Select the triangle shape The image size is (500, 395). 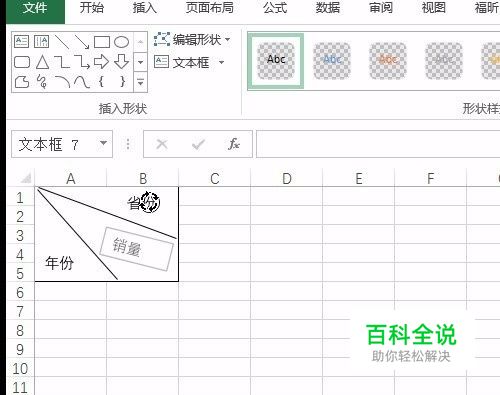coord(42,62)
